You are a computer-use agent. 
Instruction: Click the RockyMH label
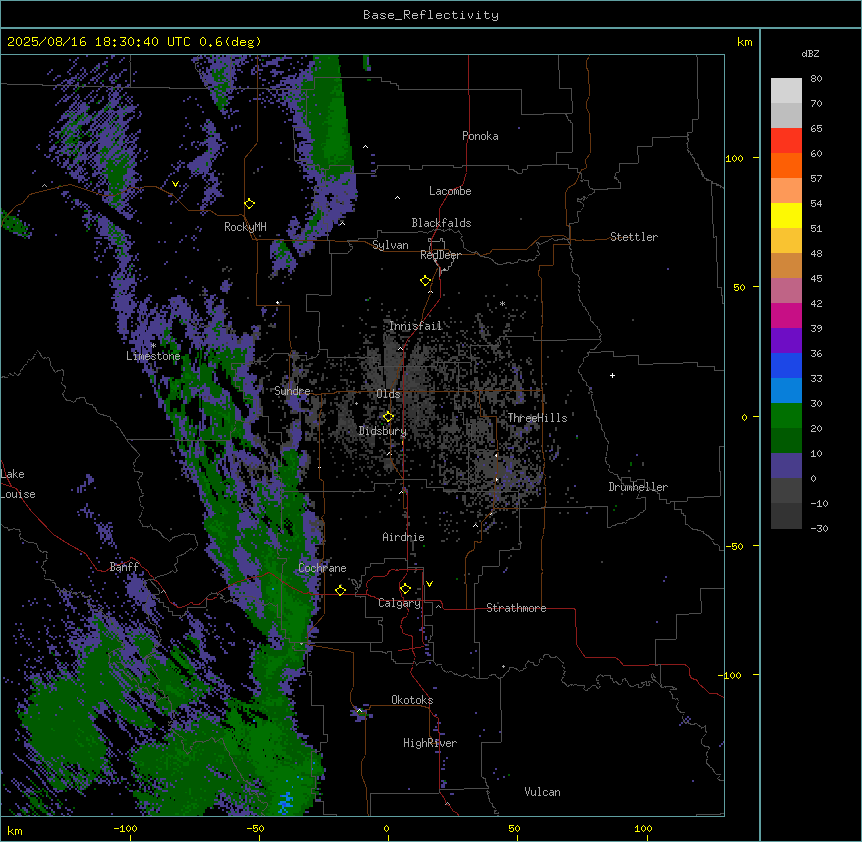point(245,227)
